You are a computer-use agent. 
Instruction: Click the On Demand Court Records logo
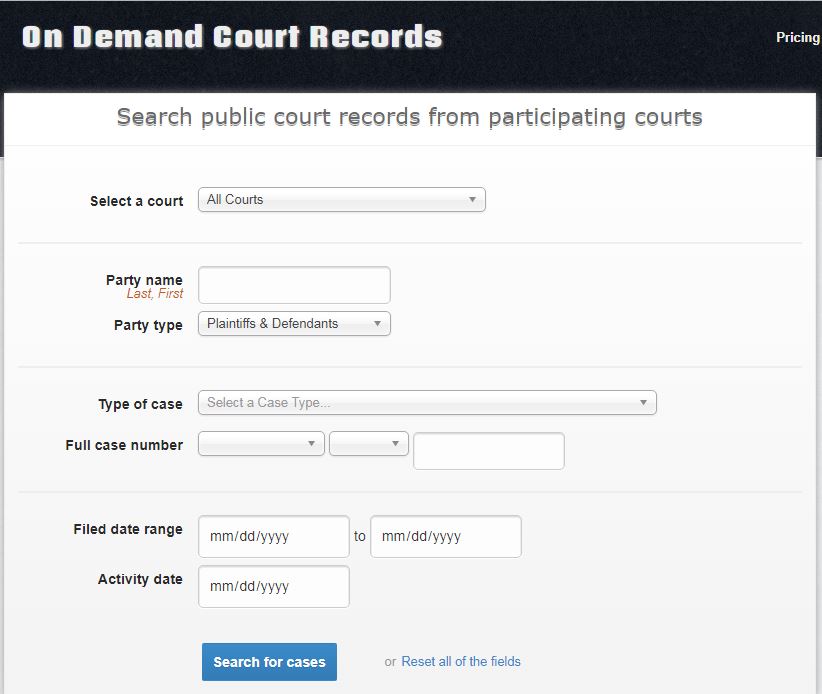(232, 37)
